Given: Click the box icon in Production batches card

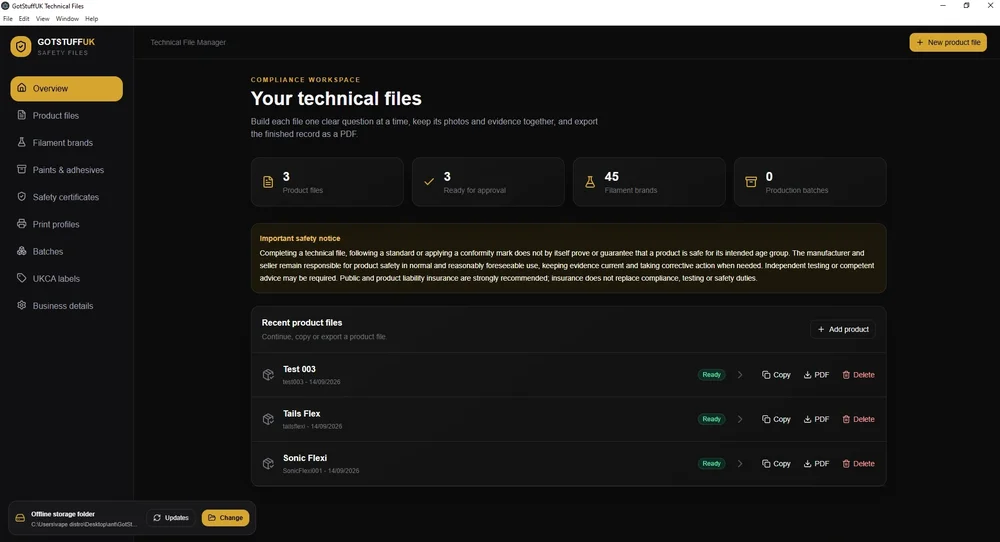Looking at the screenshot, I should pyautogui.click(x=751, y=182).
